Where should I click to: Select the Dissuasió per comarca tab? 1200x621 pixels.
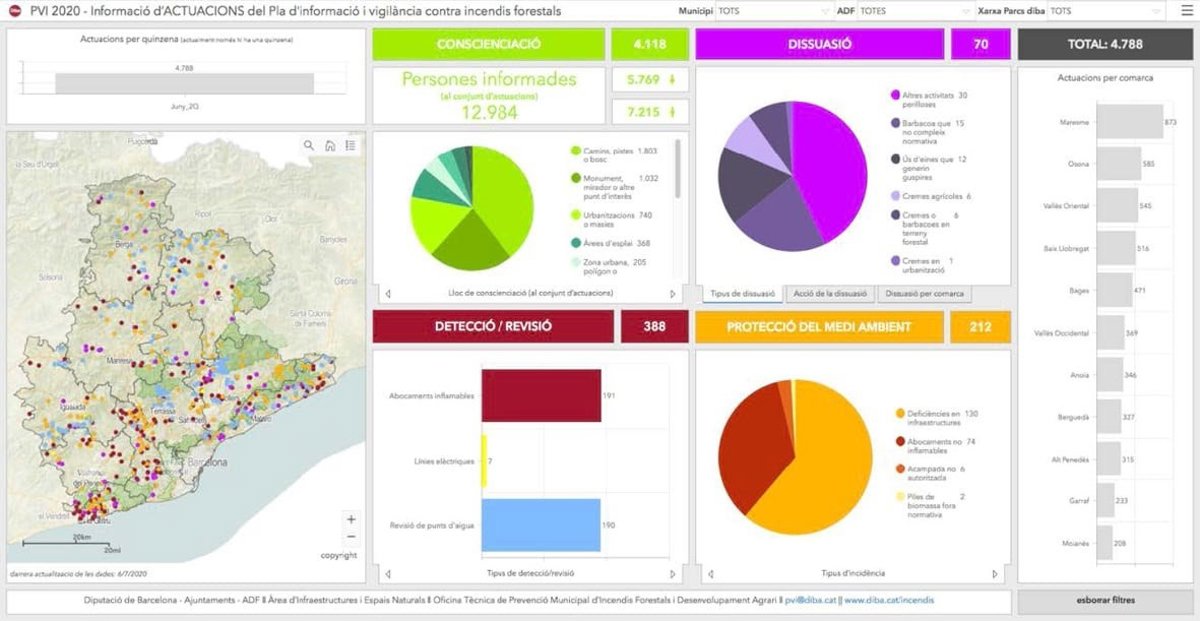pos(924,294)
